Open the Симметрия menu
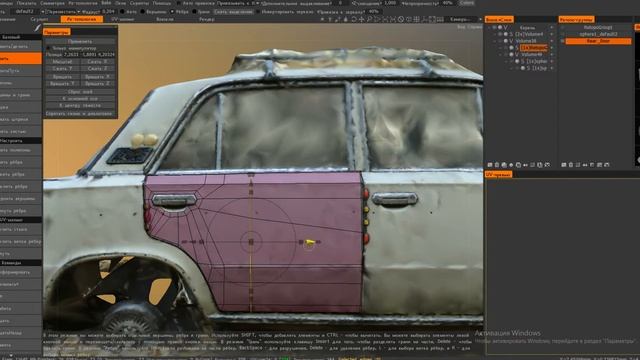Image resolution: width=640 pixels, height=360 pixels. click(x=52, y=3)
